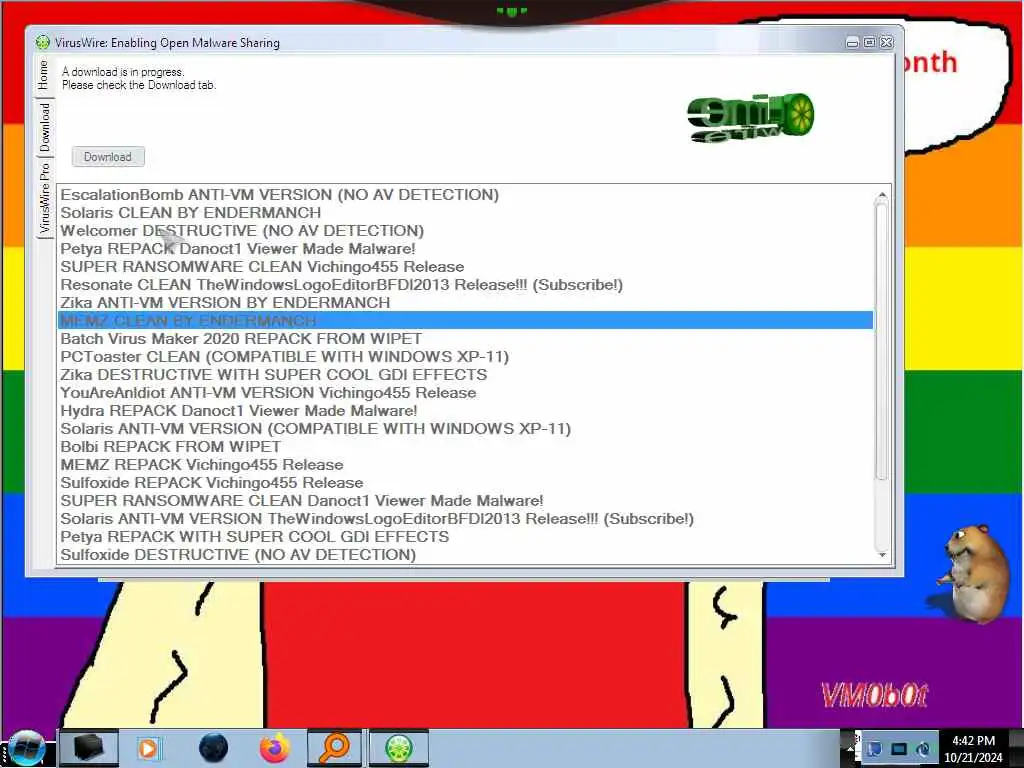Viewport: 1024px width, 768px height.
Task: Open the clock showing 4:42 PM
Action: [973, 748]
